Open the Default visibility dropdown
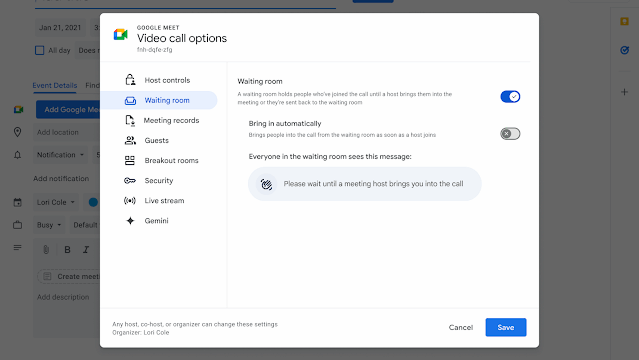The width and height of the screenshot is (639, 360). 85,225
